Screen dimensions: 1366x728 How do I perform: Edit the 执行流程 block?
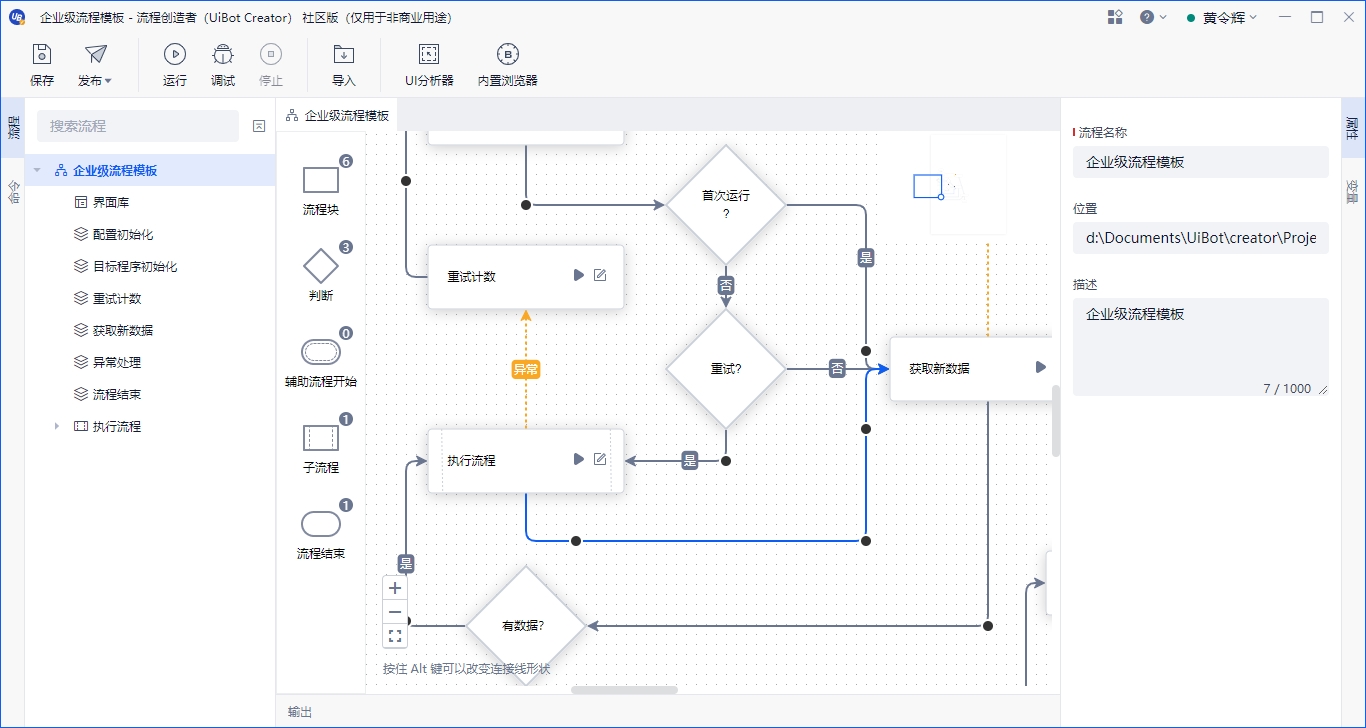(x=600, y=459)
